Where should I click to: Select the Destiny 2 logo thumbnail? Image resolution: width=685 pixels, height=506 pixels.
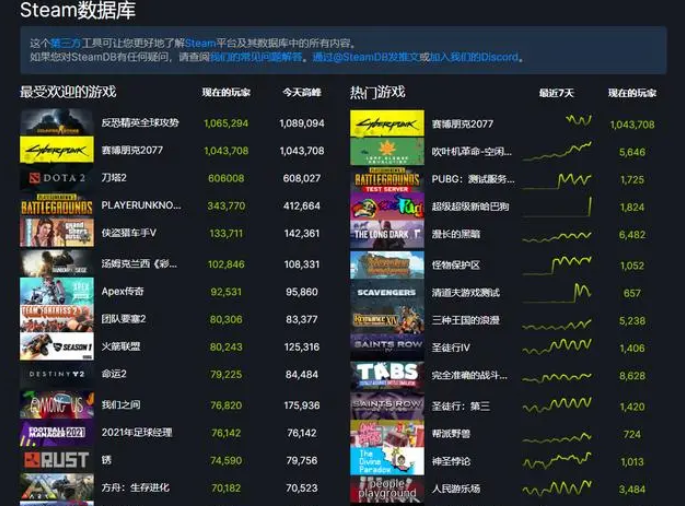[x=57, y=374]
